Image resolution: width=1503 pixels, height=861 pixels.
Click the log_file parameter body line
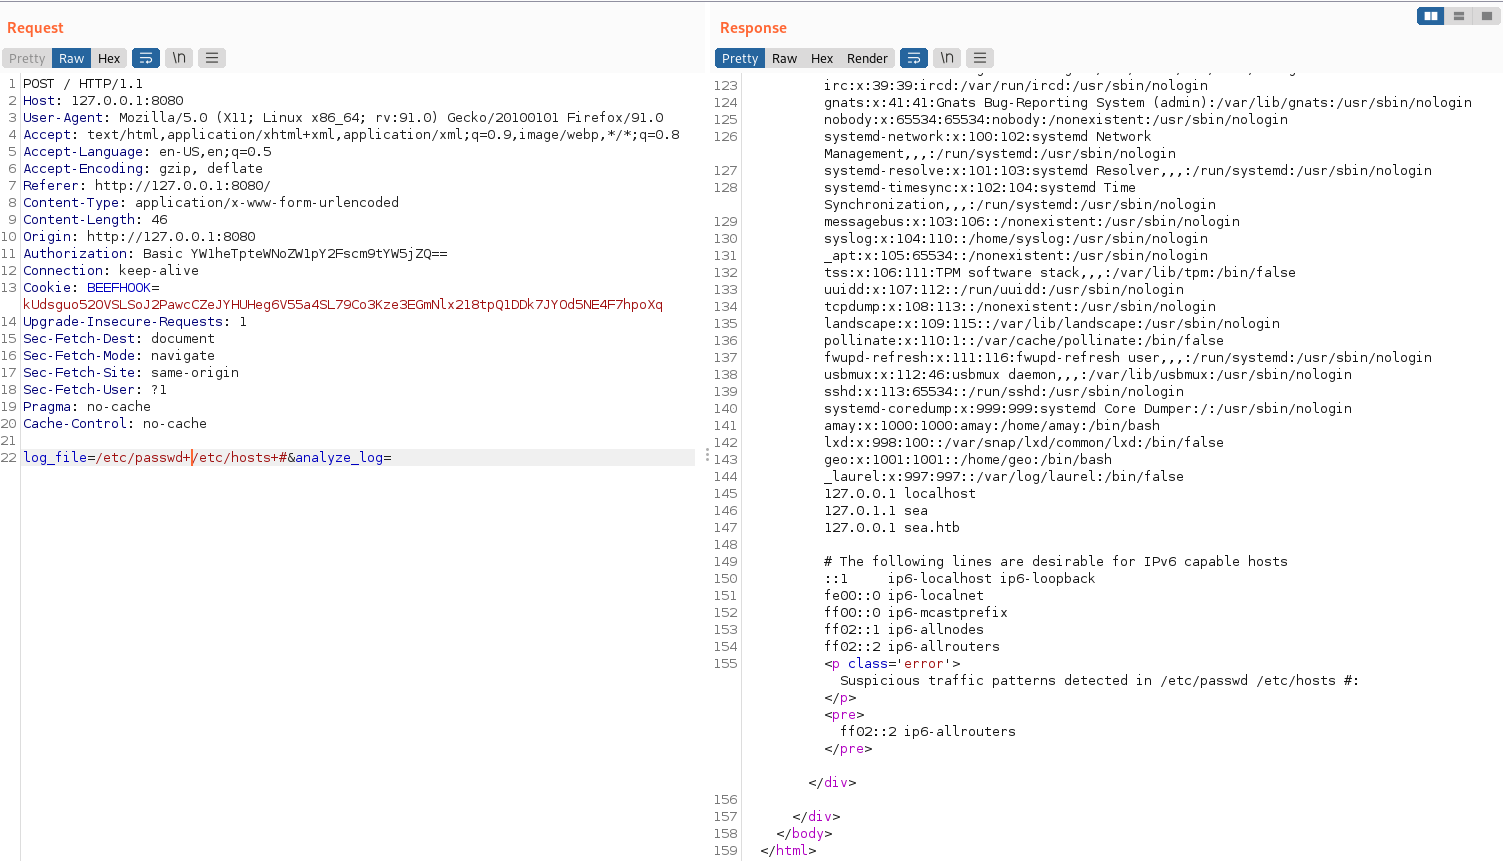207,457
